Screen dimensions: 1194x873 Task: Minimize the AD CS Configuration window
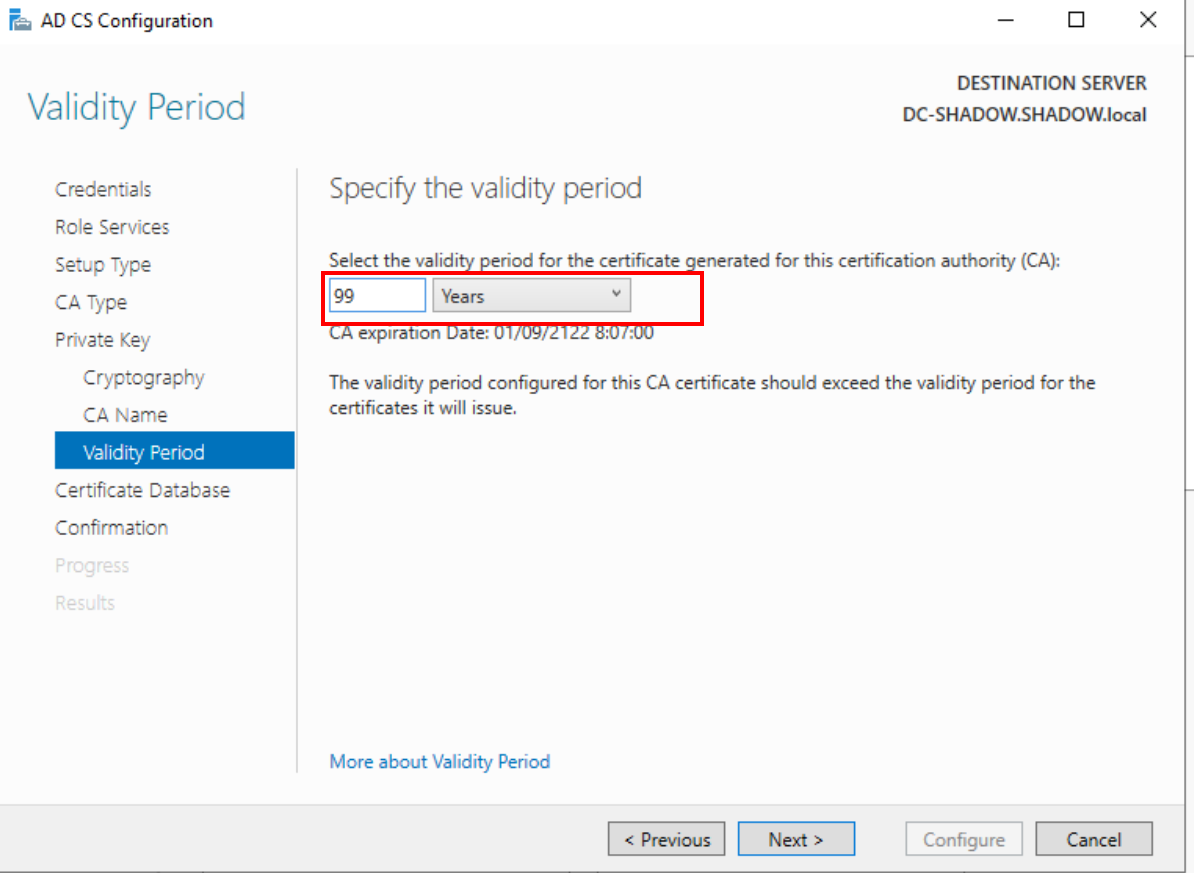tap(1004, 20)
